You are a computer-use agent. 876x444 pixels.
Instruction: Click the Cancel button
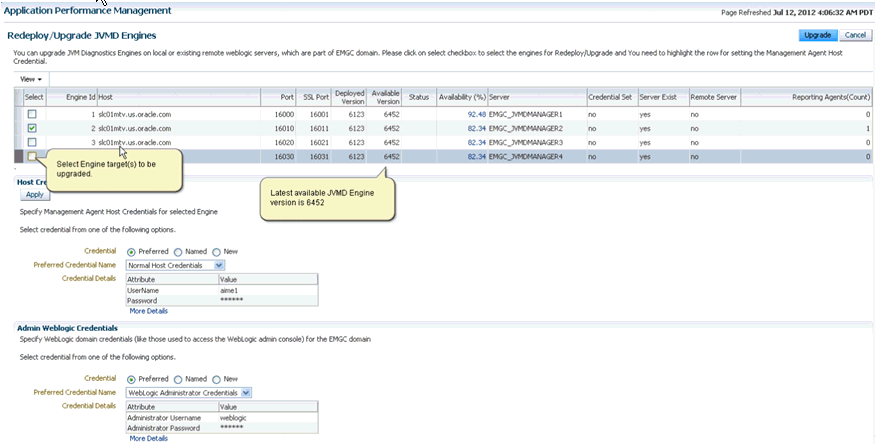[x=855, y=35]
